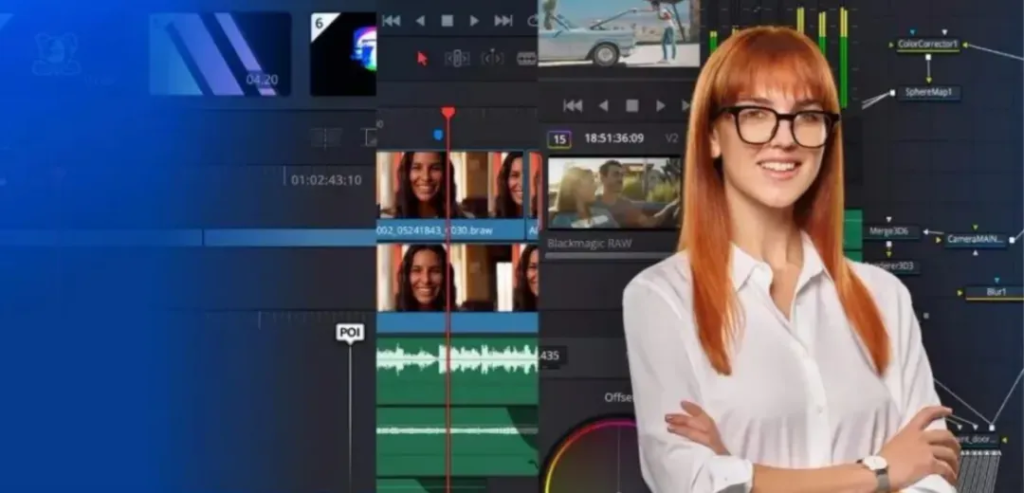Click the play button above the trim tools

point(475,21)
